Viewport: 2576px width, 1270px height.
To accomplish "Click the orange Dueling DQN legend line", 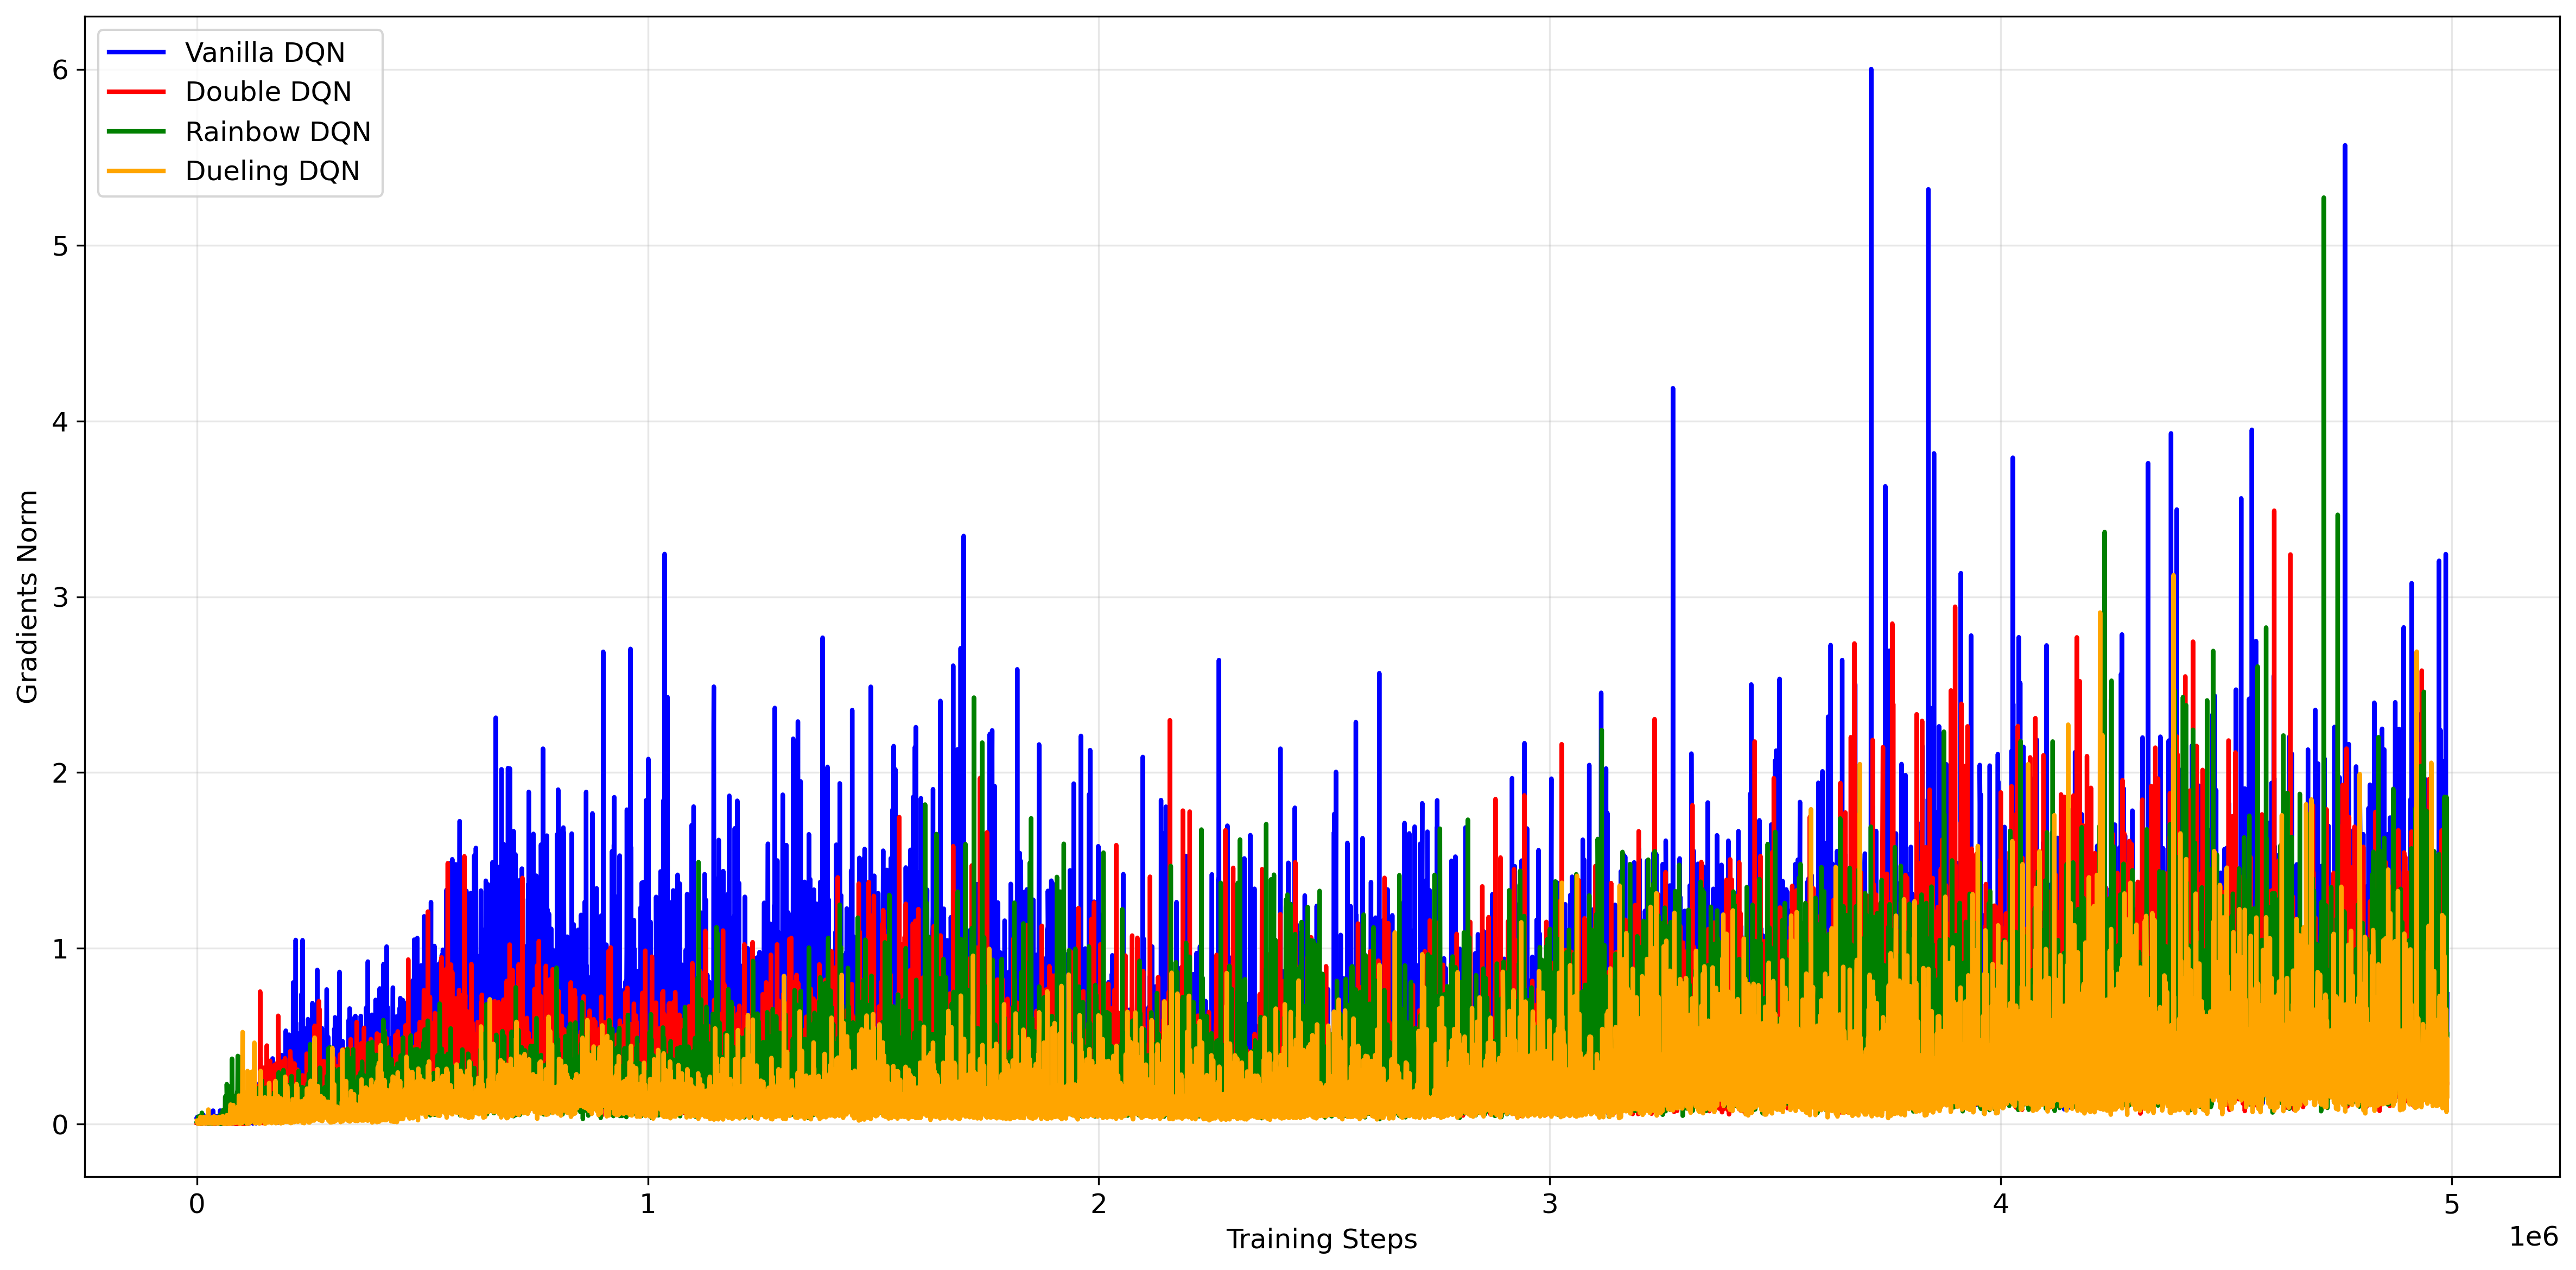I will click(x=136, y=171).
